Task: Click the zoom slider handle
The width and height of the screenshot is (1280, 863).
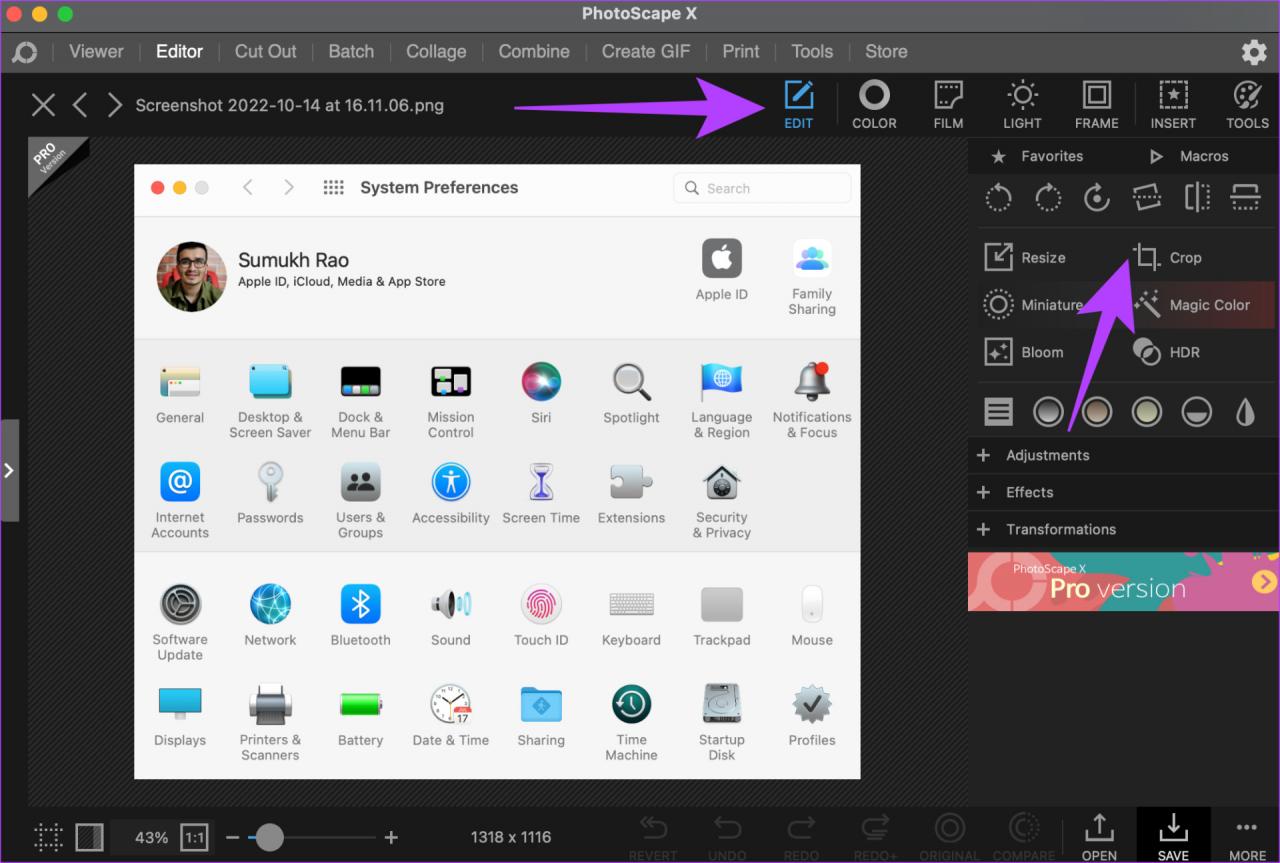Action: [269, 837]
